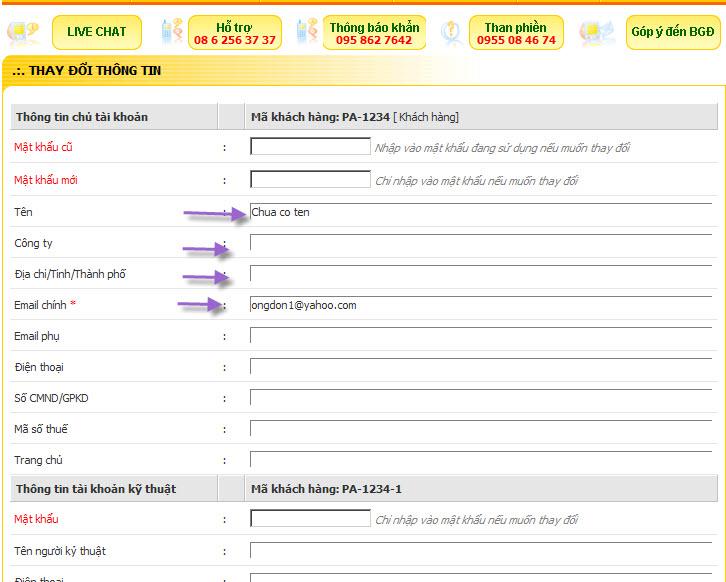Click the phone icon beside Hỗ trợ
Image resolution: width=726 pixels, height=582 pixels.
pos(171,32)
